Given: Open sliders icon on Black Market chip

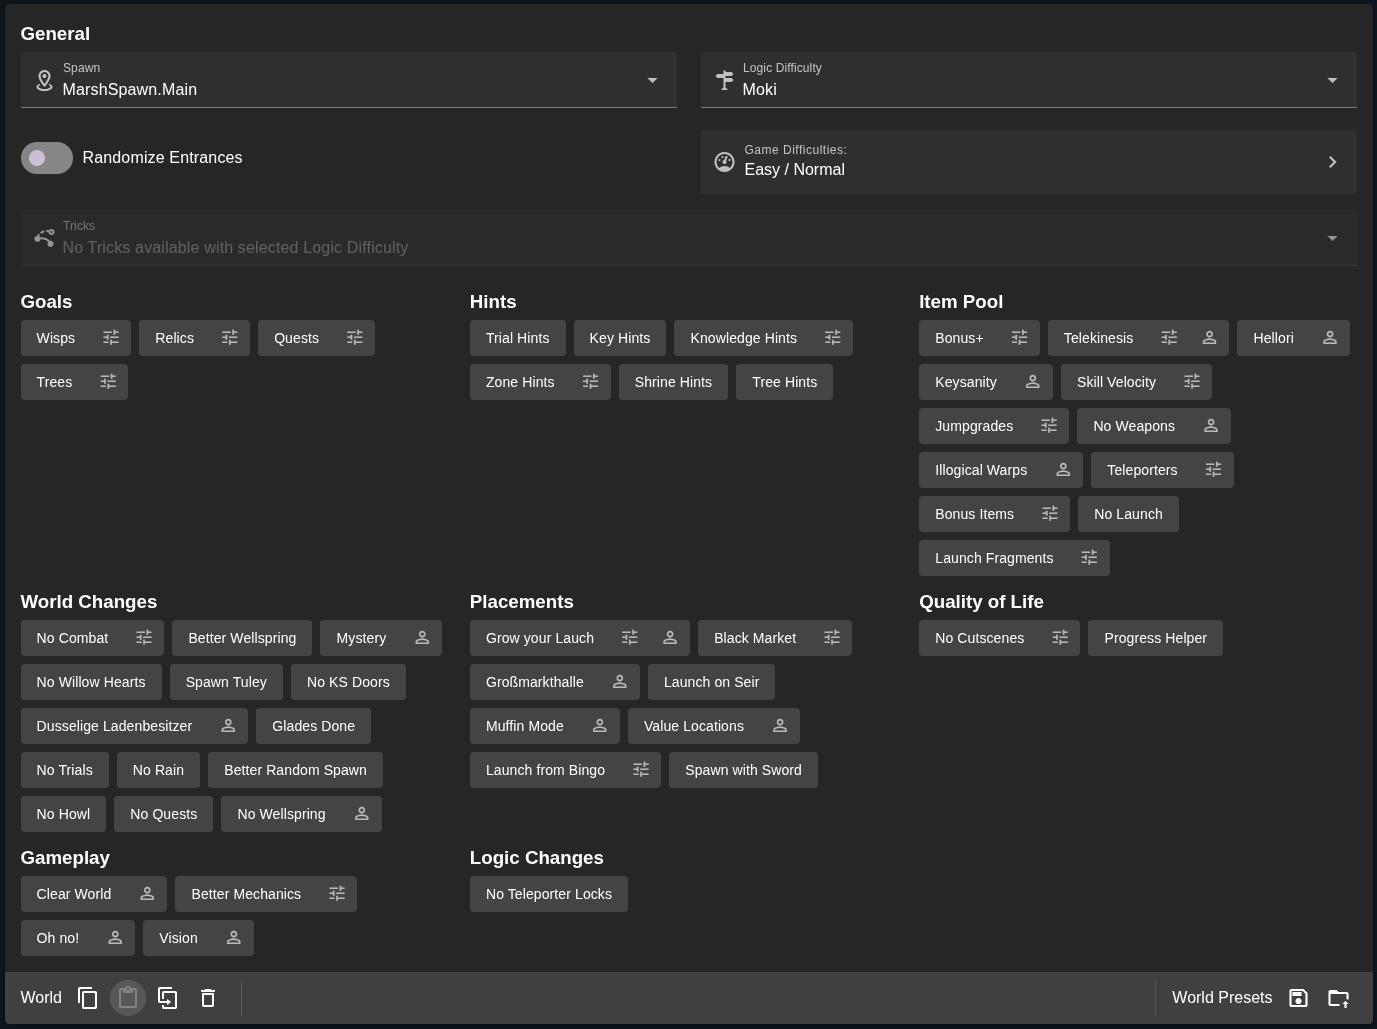Looking at the screenshot, I should click(832, 638).
